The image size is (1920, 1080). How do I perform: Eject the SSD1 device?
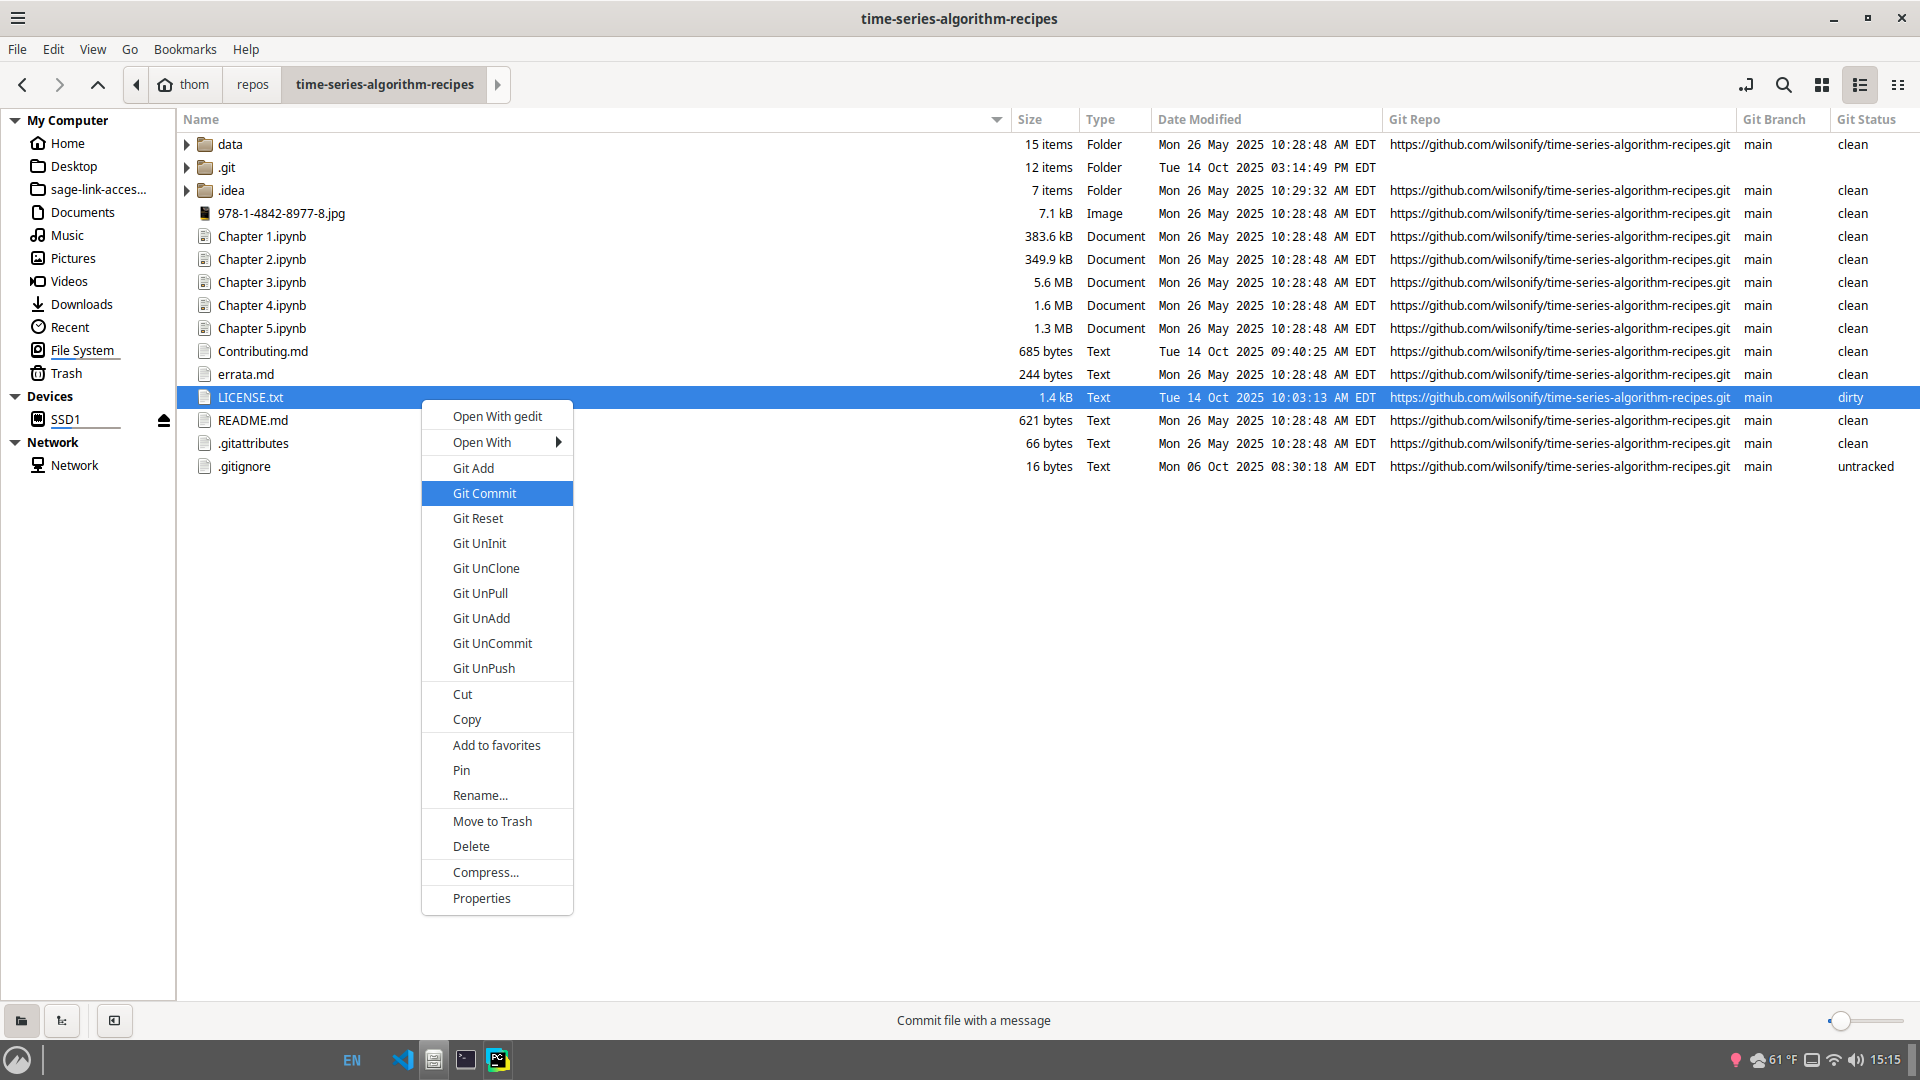pos(164,420)
